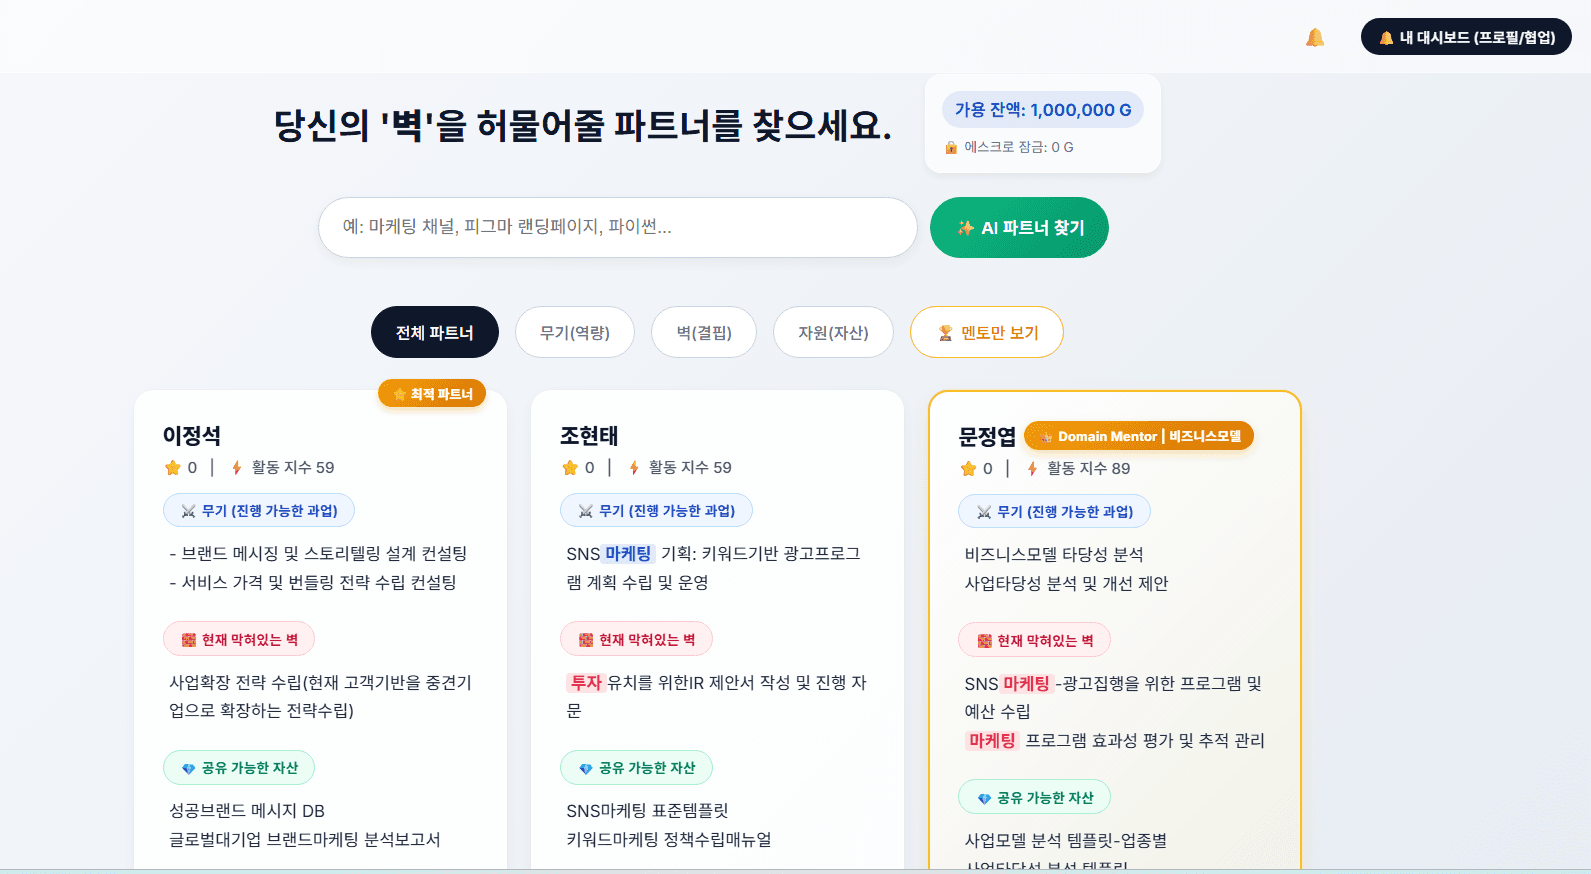Click 공유 가능한 자산 tag on 조현태 card

pos(636,767)
